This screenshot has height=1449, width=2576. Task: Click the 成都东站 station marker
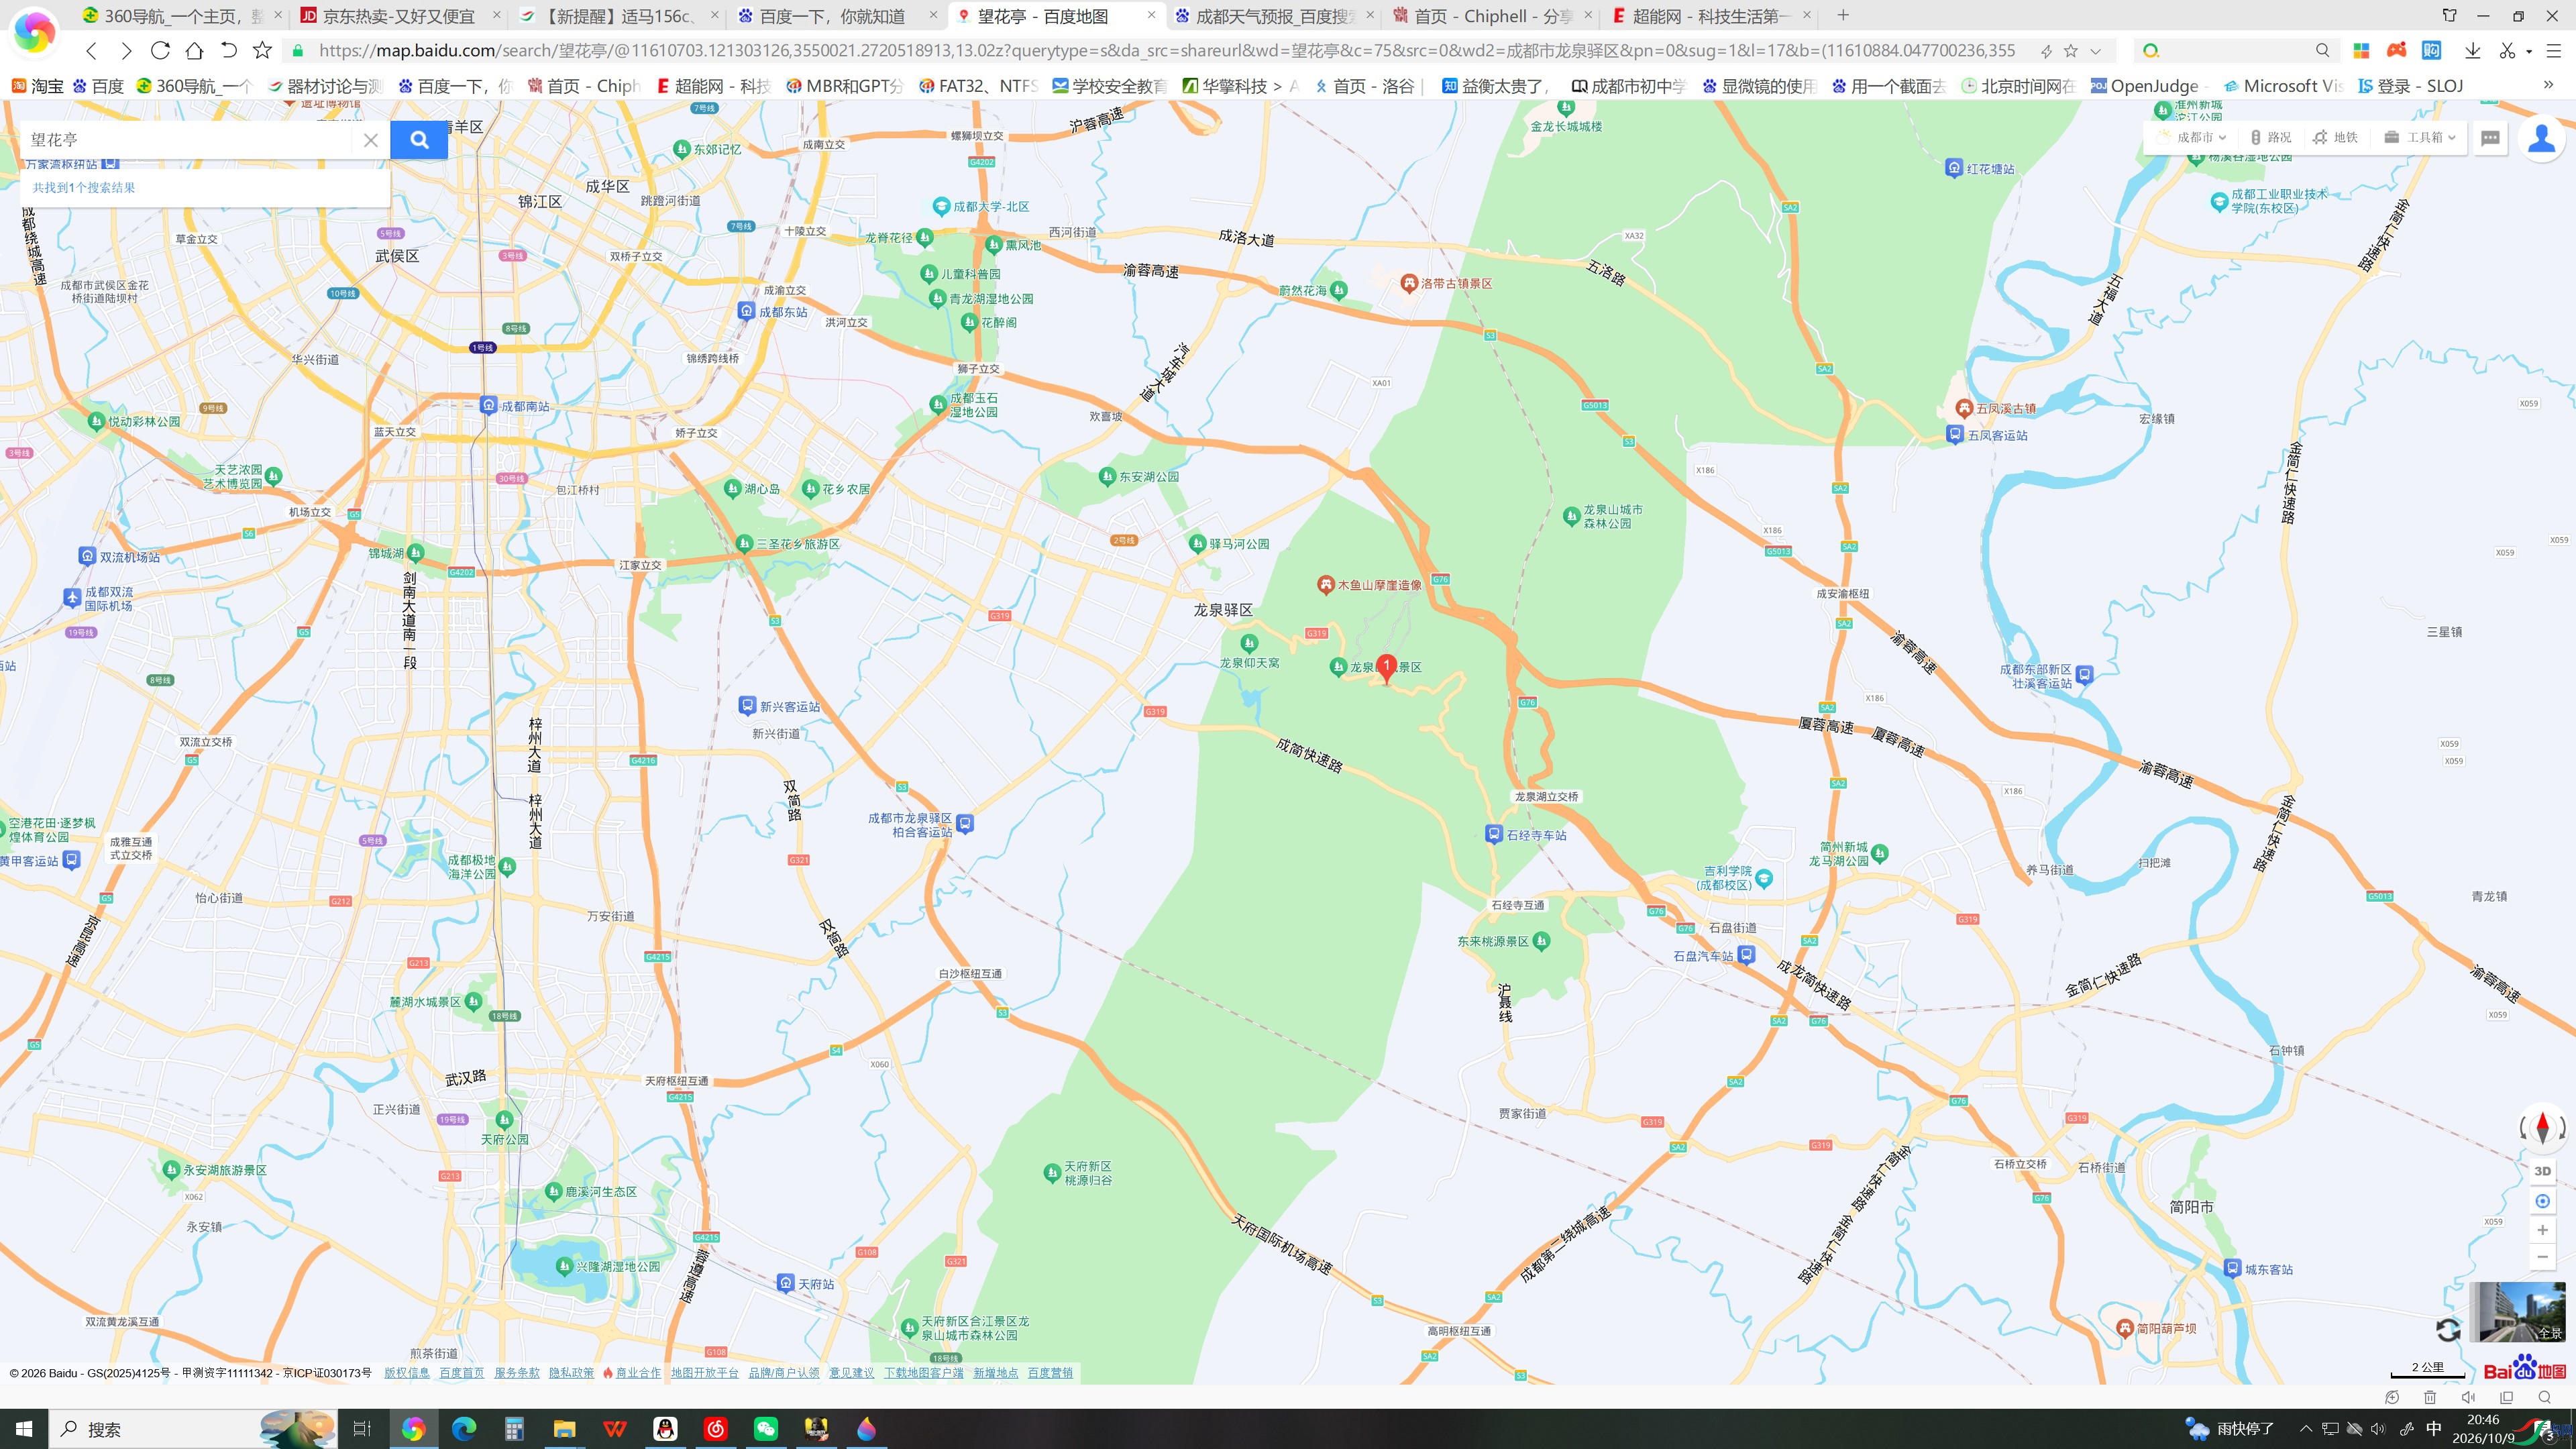coord(746,311)
